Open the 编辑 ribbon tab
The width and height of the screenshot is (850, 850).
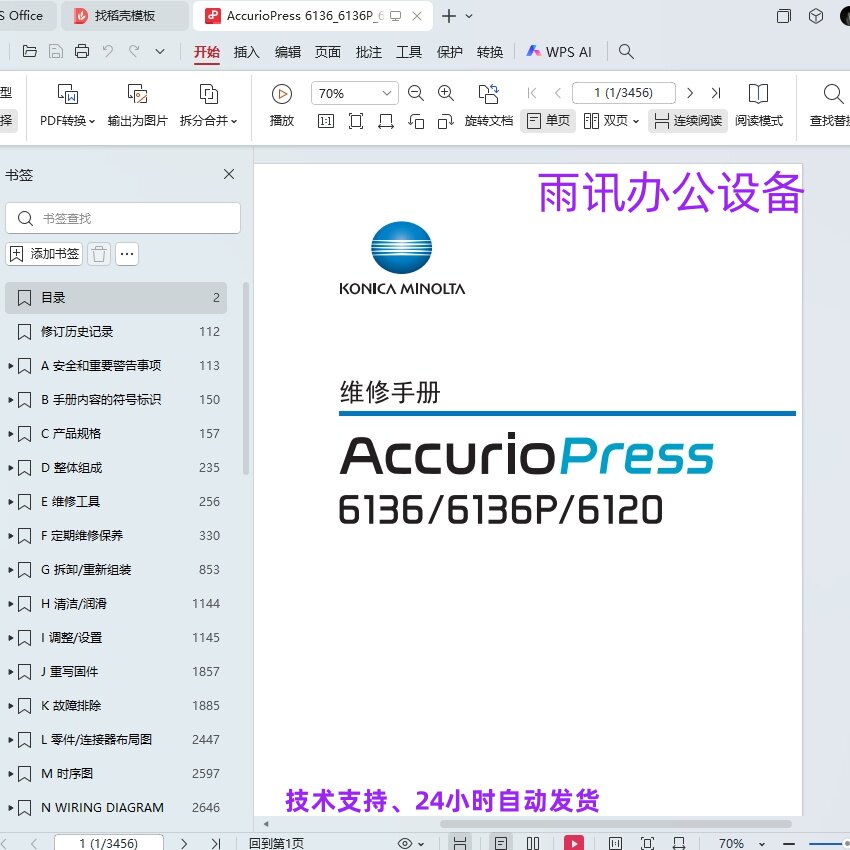[287, 52]
